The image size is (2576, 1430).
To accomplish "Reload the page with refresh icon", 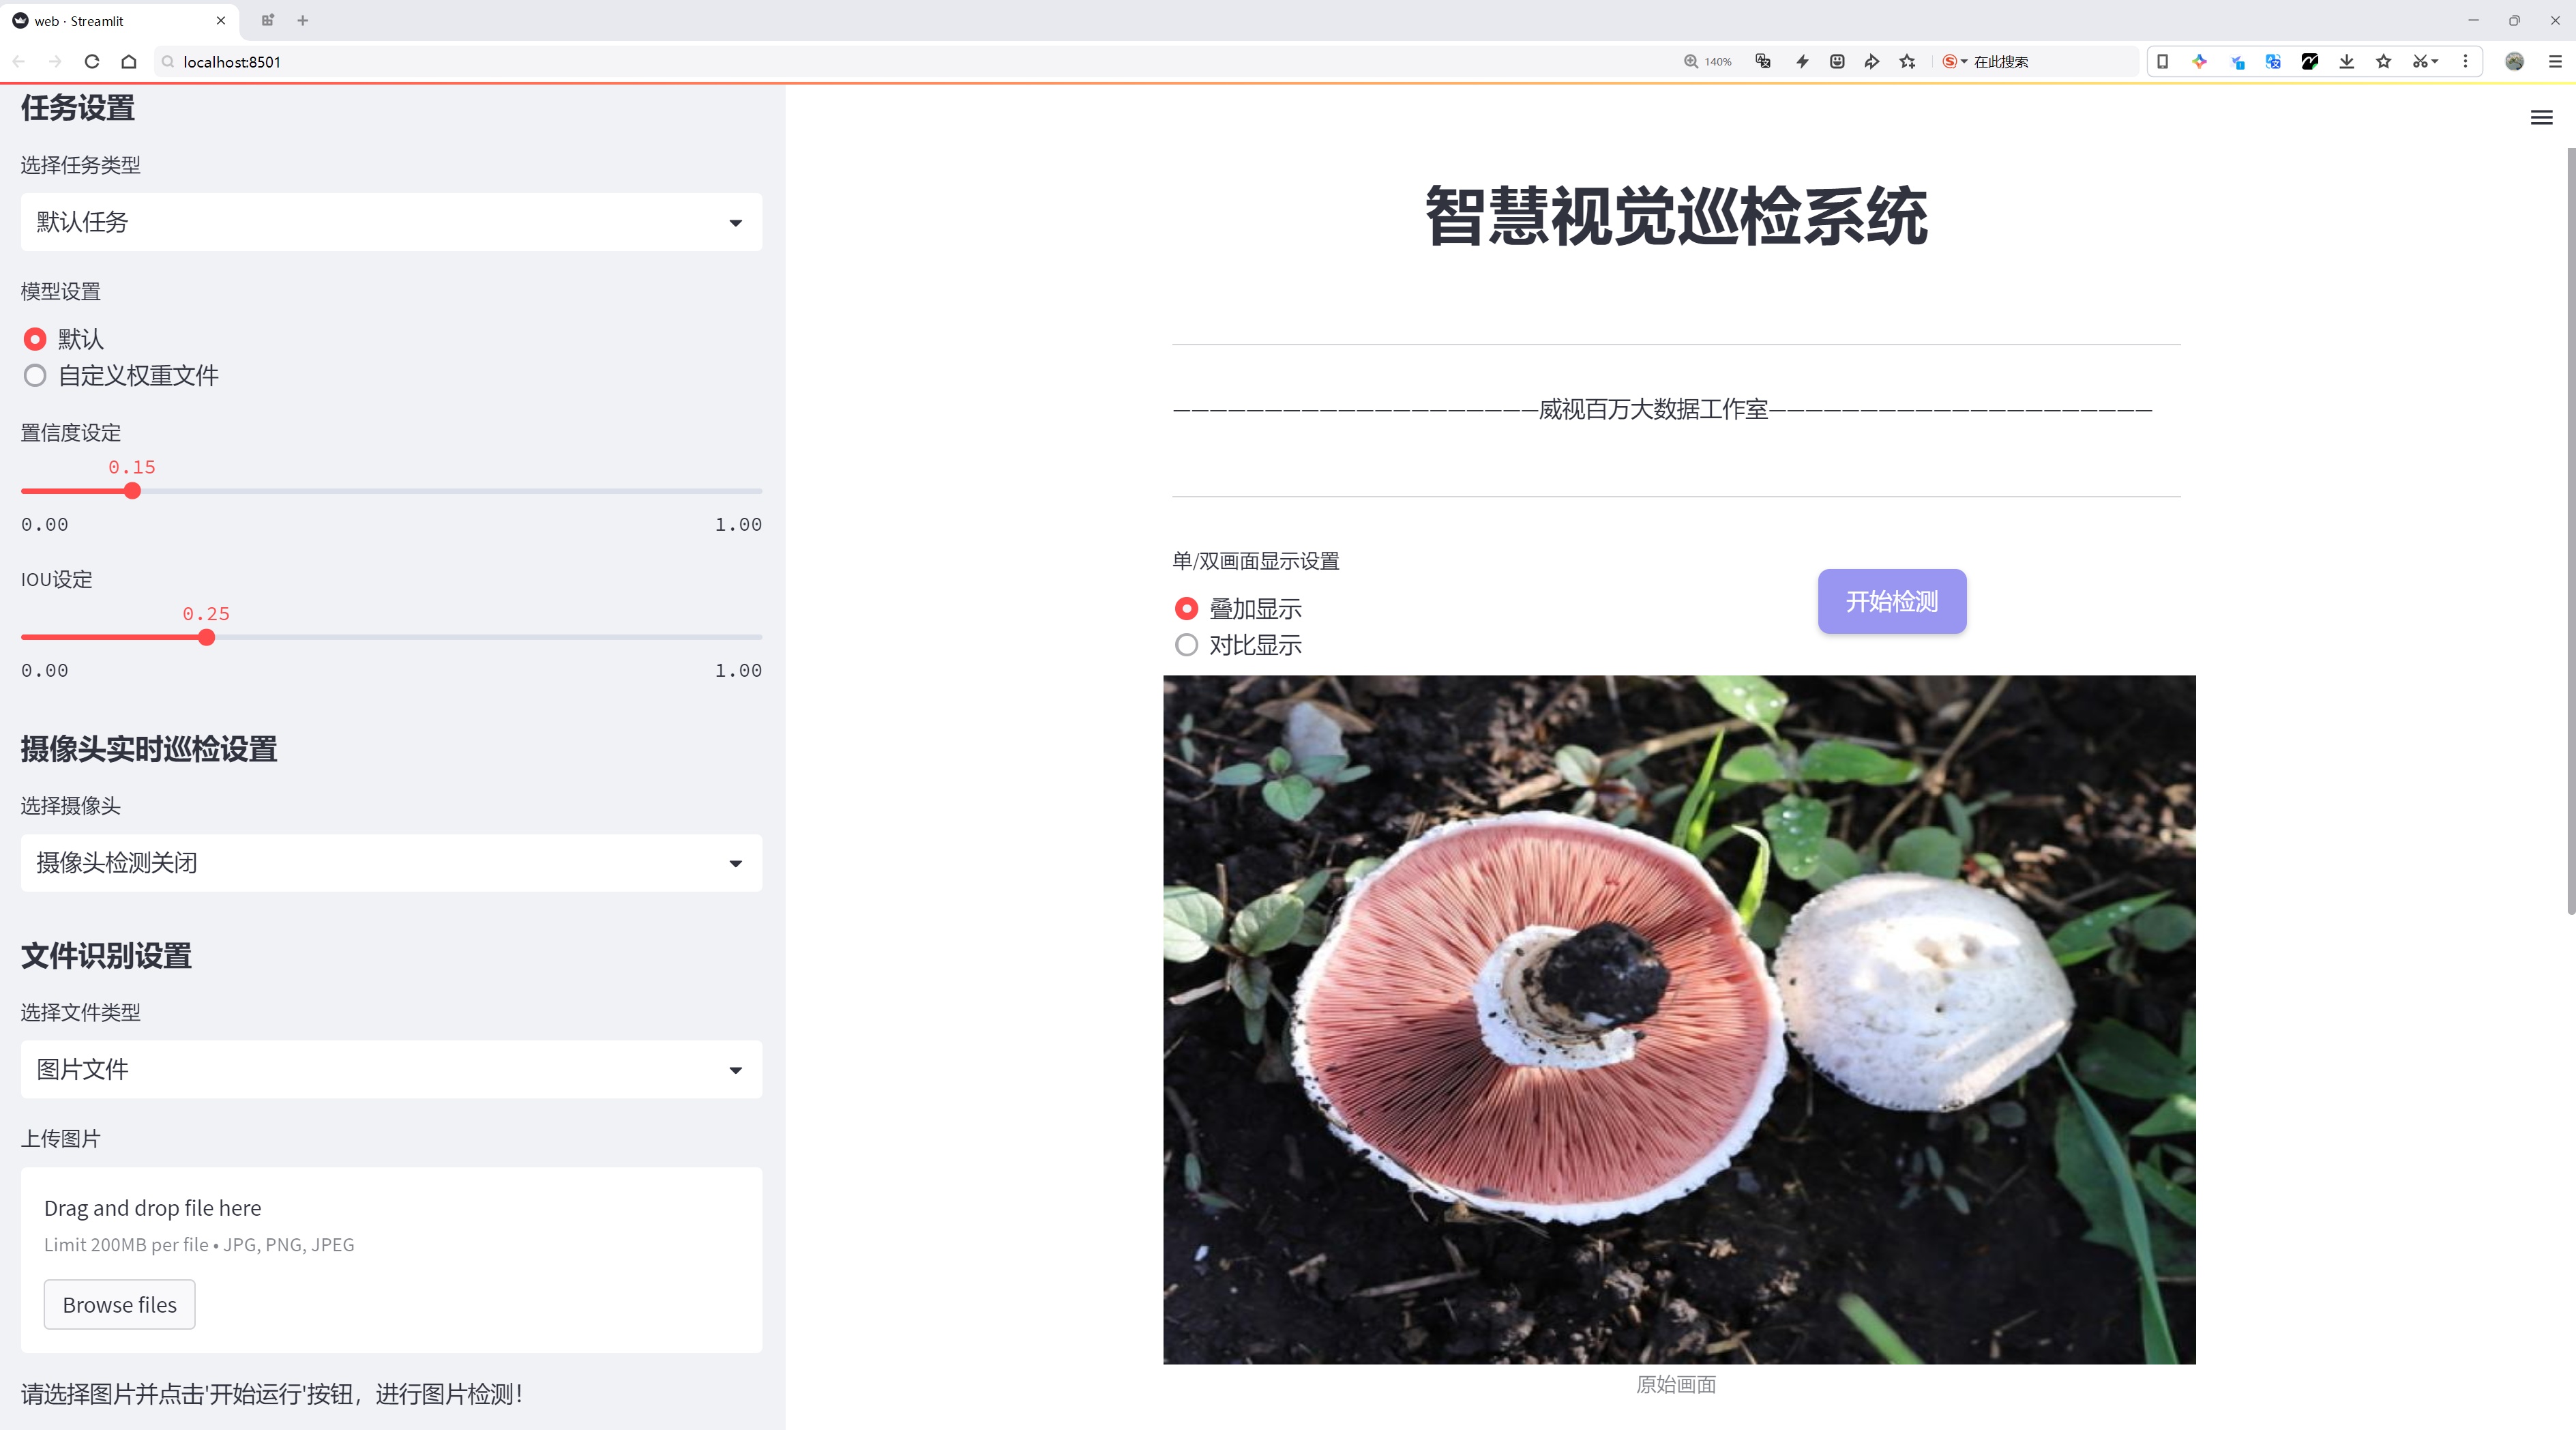I will point(92,62).
